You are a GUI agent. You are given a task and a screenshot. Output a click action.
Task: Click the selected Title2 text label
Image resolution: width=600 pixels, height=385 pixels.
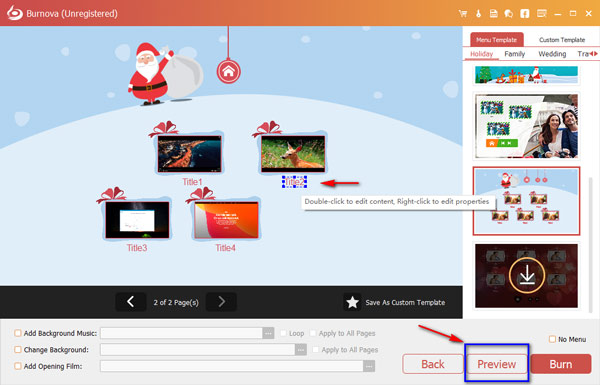(x=294, y=182)
